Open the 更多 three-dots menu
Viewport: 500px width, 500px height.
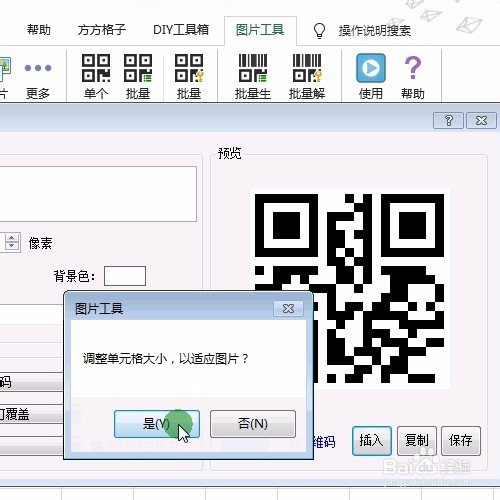pos(38,77)
